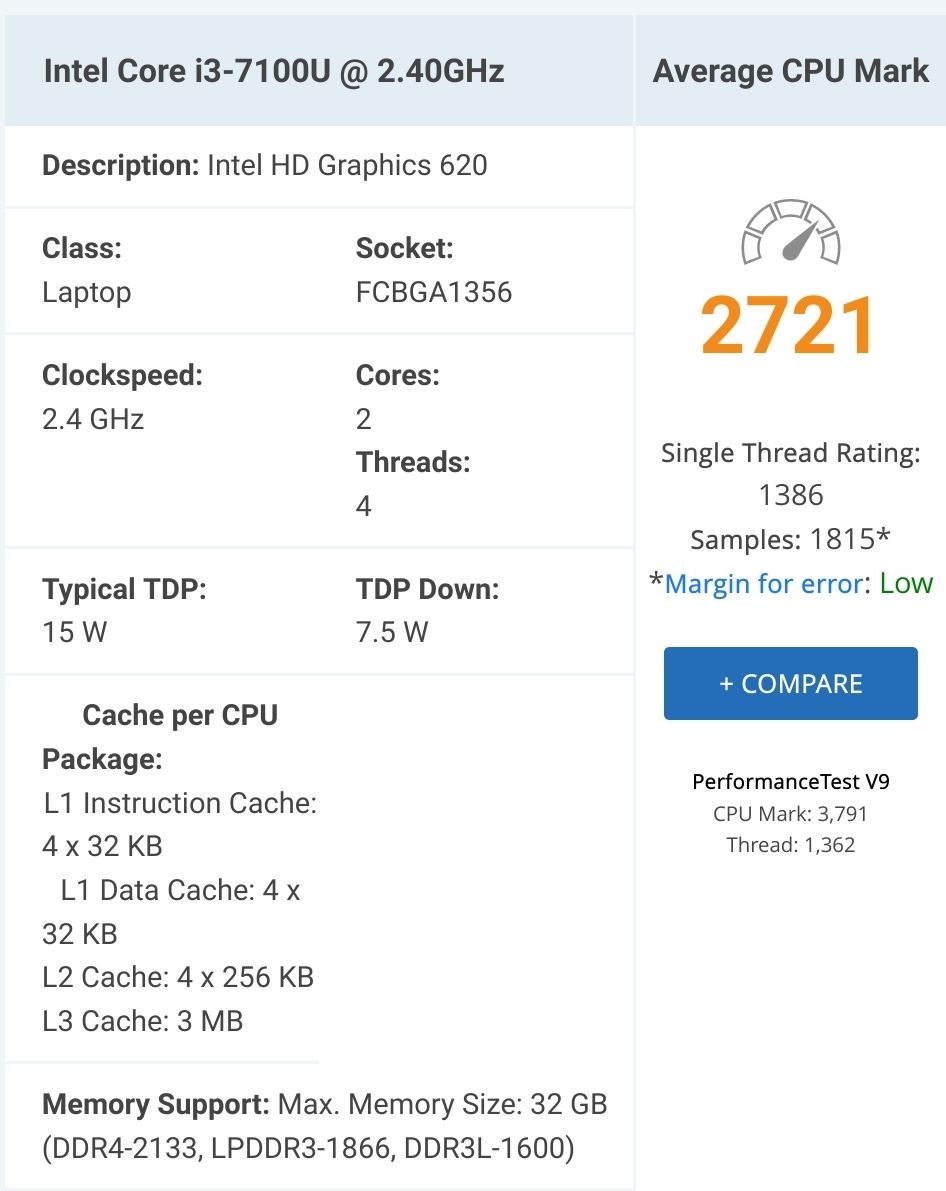Screen dimensions: 946x1191
Task: Click the Memory Support label
Action: pyautogui.click(x=156, y=1105)
